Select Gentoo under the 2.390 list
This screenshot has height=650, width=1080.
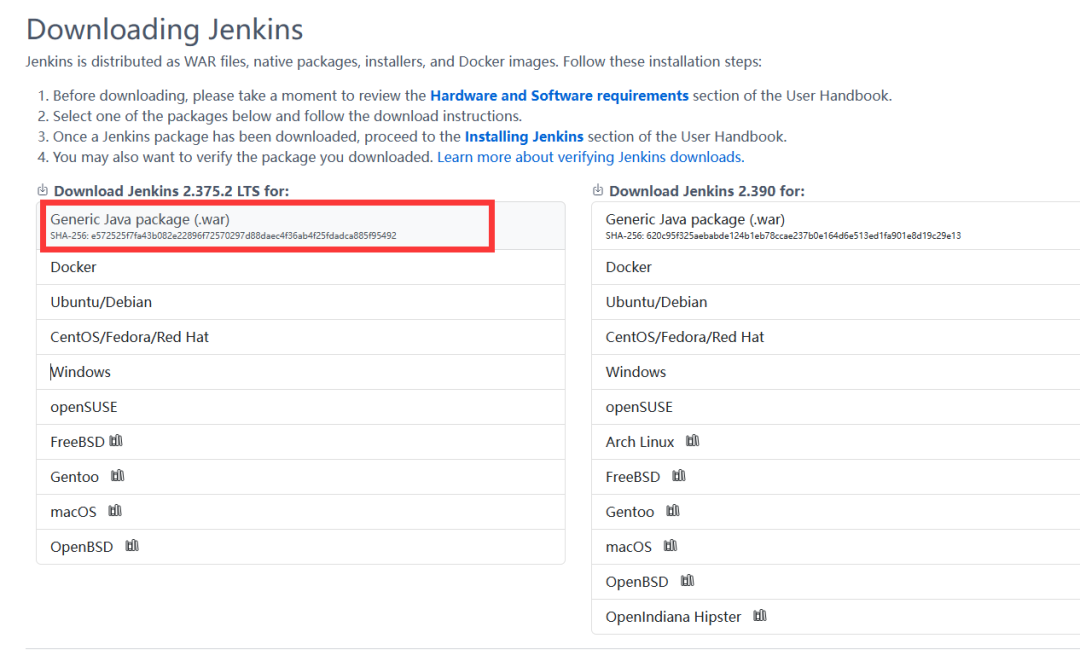point(835,512)
